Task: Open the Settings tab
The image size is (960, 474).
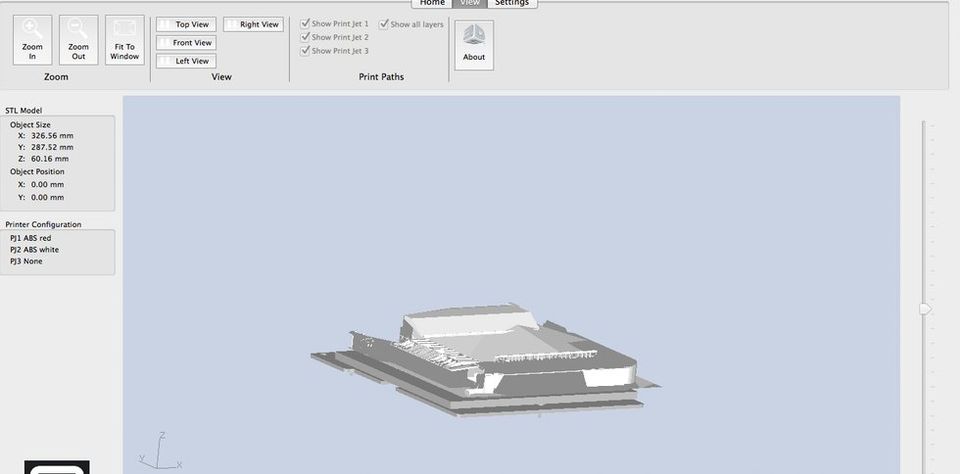Action: point(512,3)
